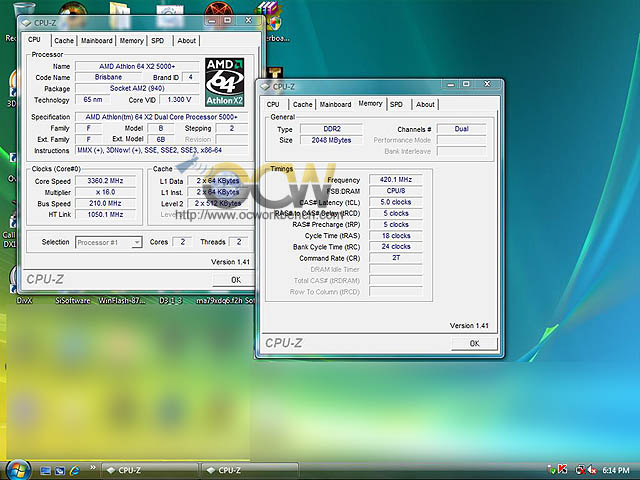The width and height of the screenshot is (640, 480).
Task: Open About tab in left CPU-Z window
Action: click(x=187, y=40)
